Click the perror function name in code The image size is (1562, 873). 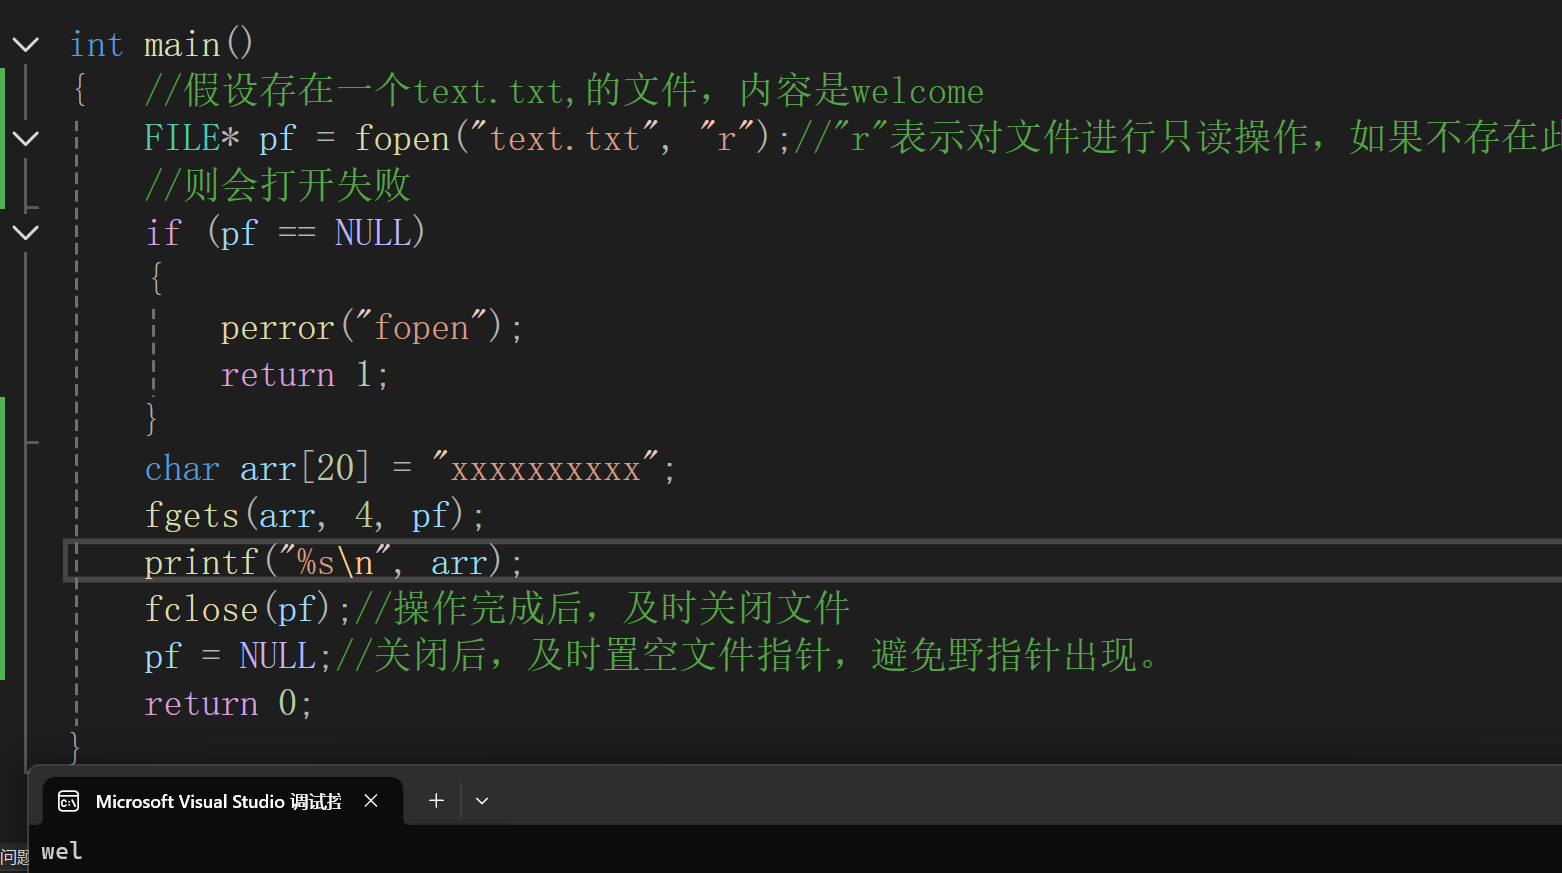278,326
